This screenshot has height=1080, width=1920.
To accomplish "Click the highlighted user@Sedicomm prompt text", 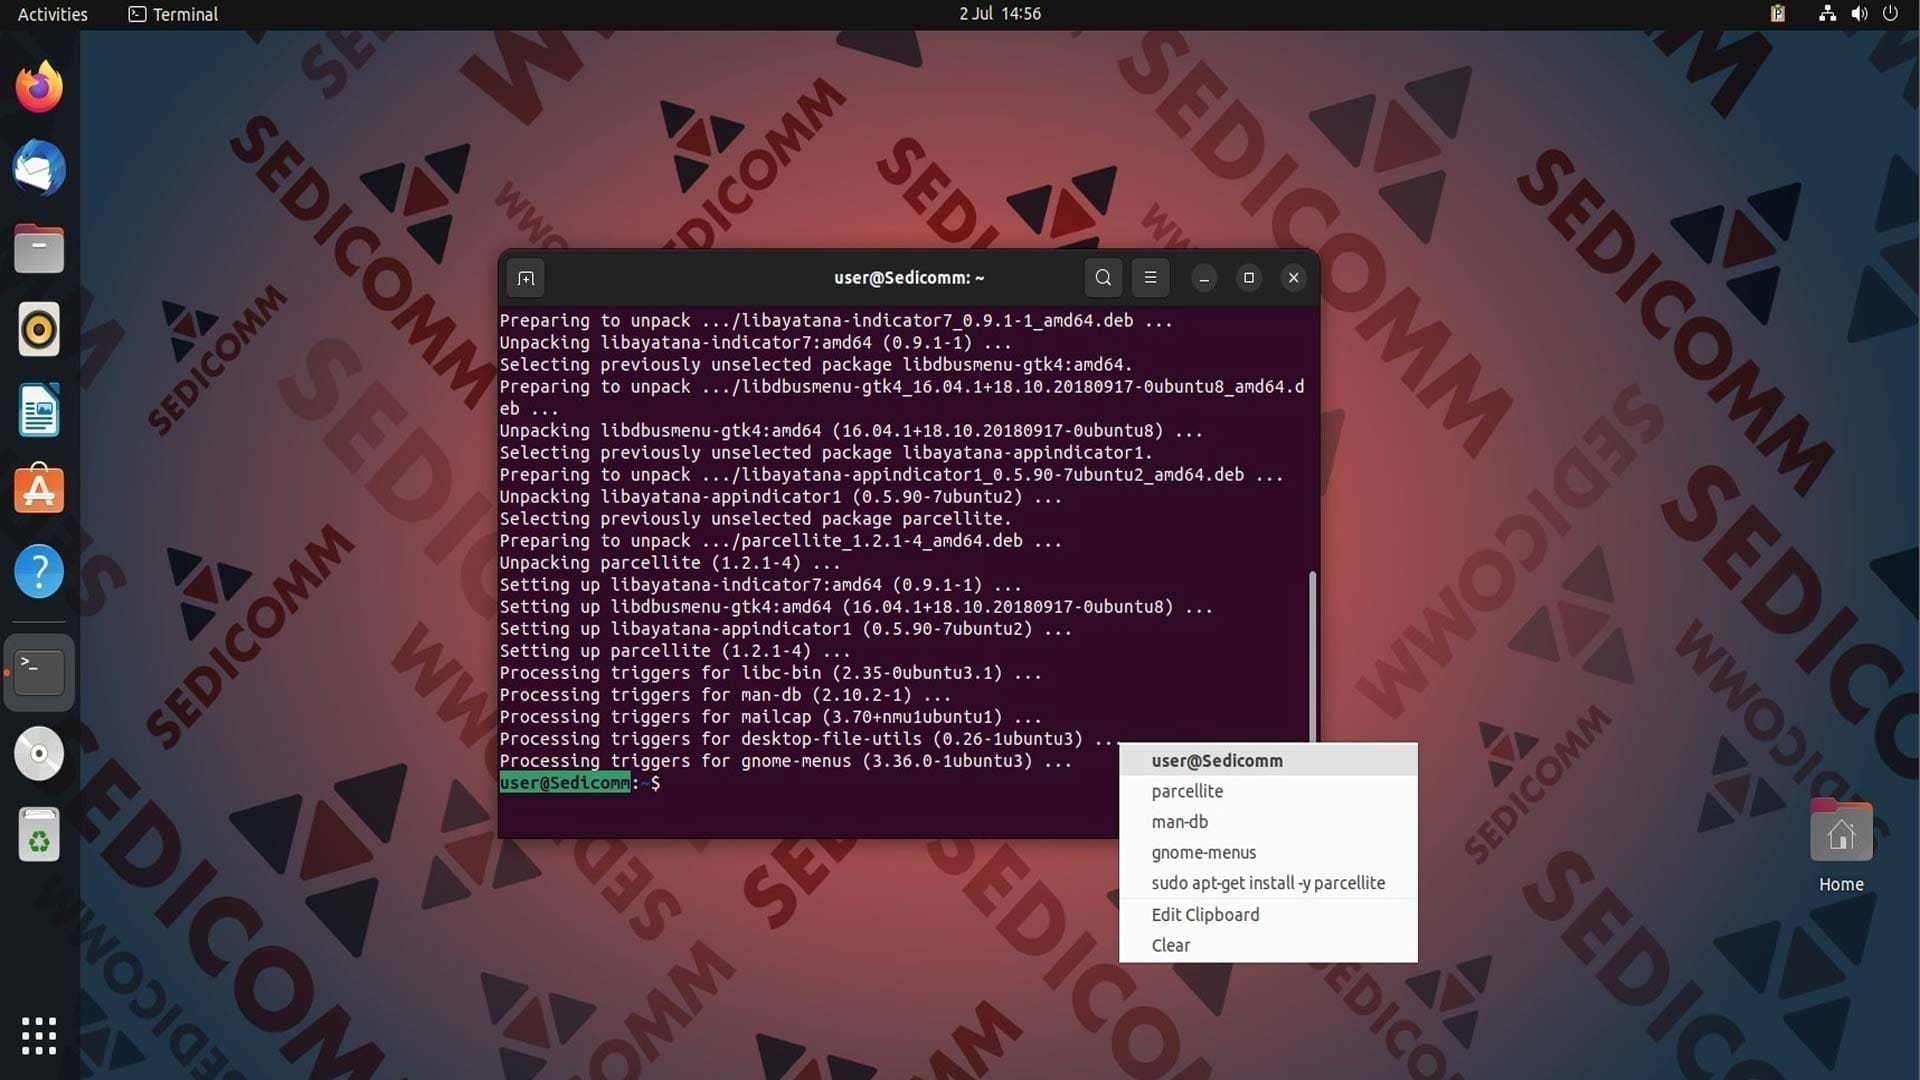I will click(x=565, y=783).
